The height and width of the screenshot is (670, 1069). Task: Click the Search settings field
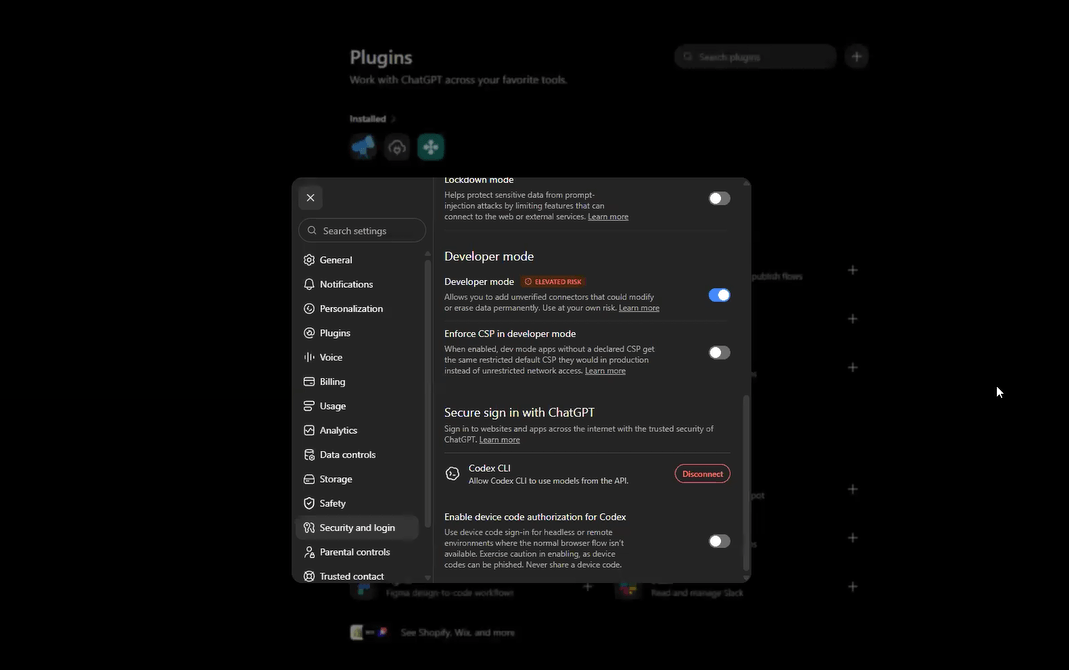(x=362, y=230)
